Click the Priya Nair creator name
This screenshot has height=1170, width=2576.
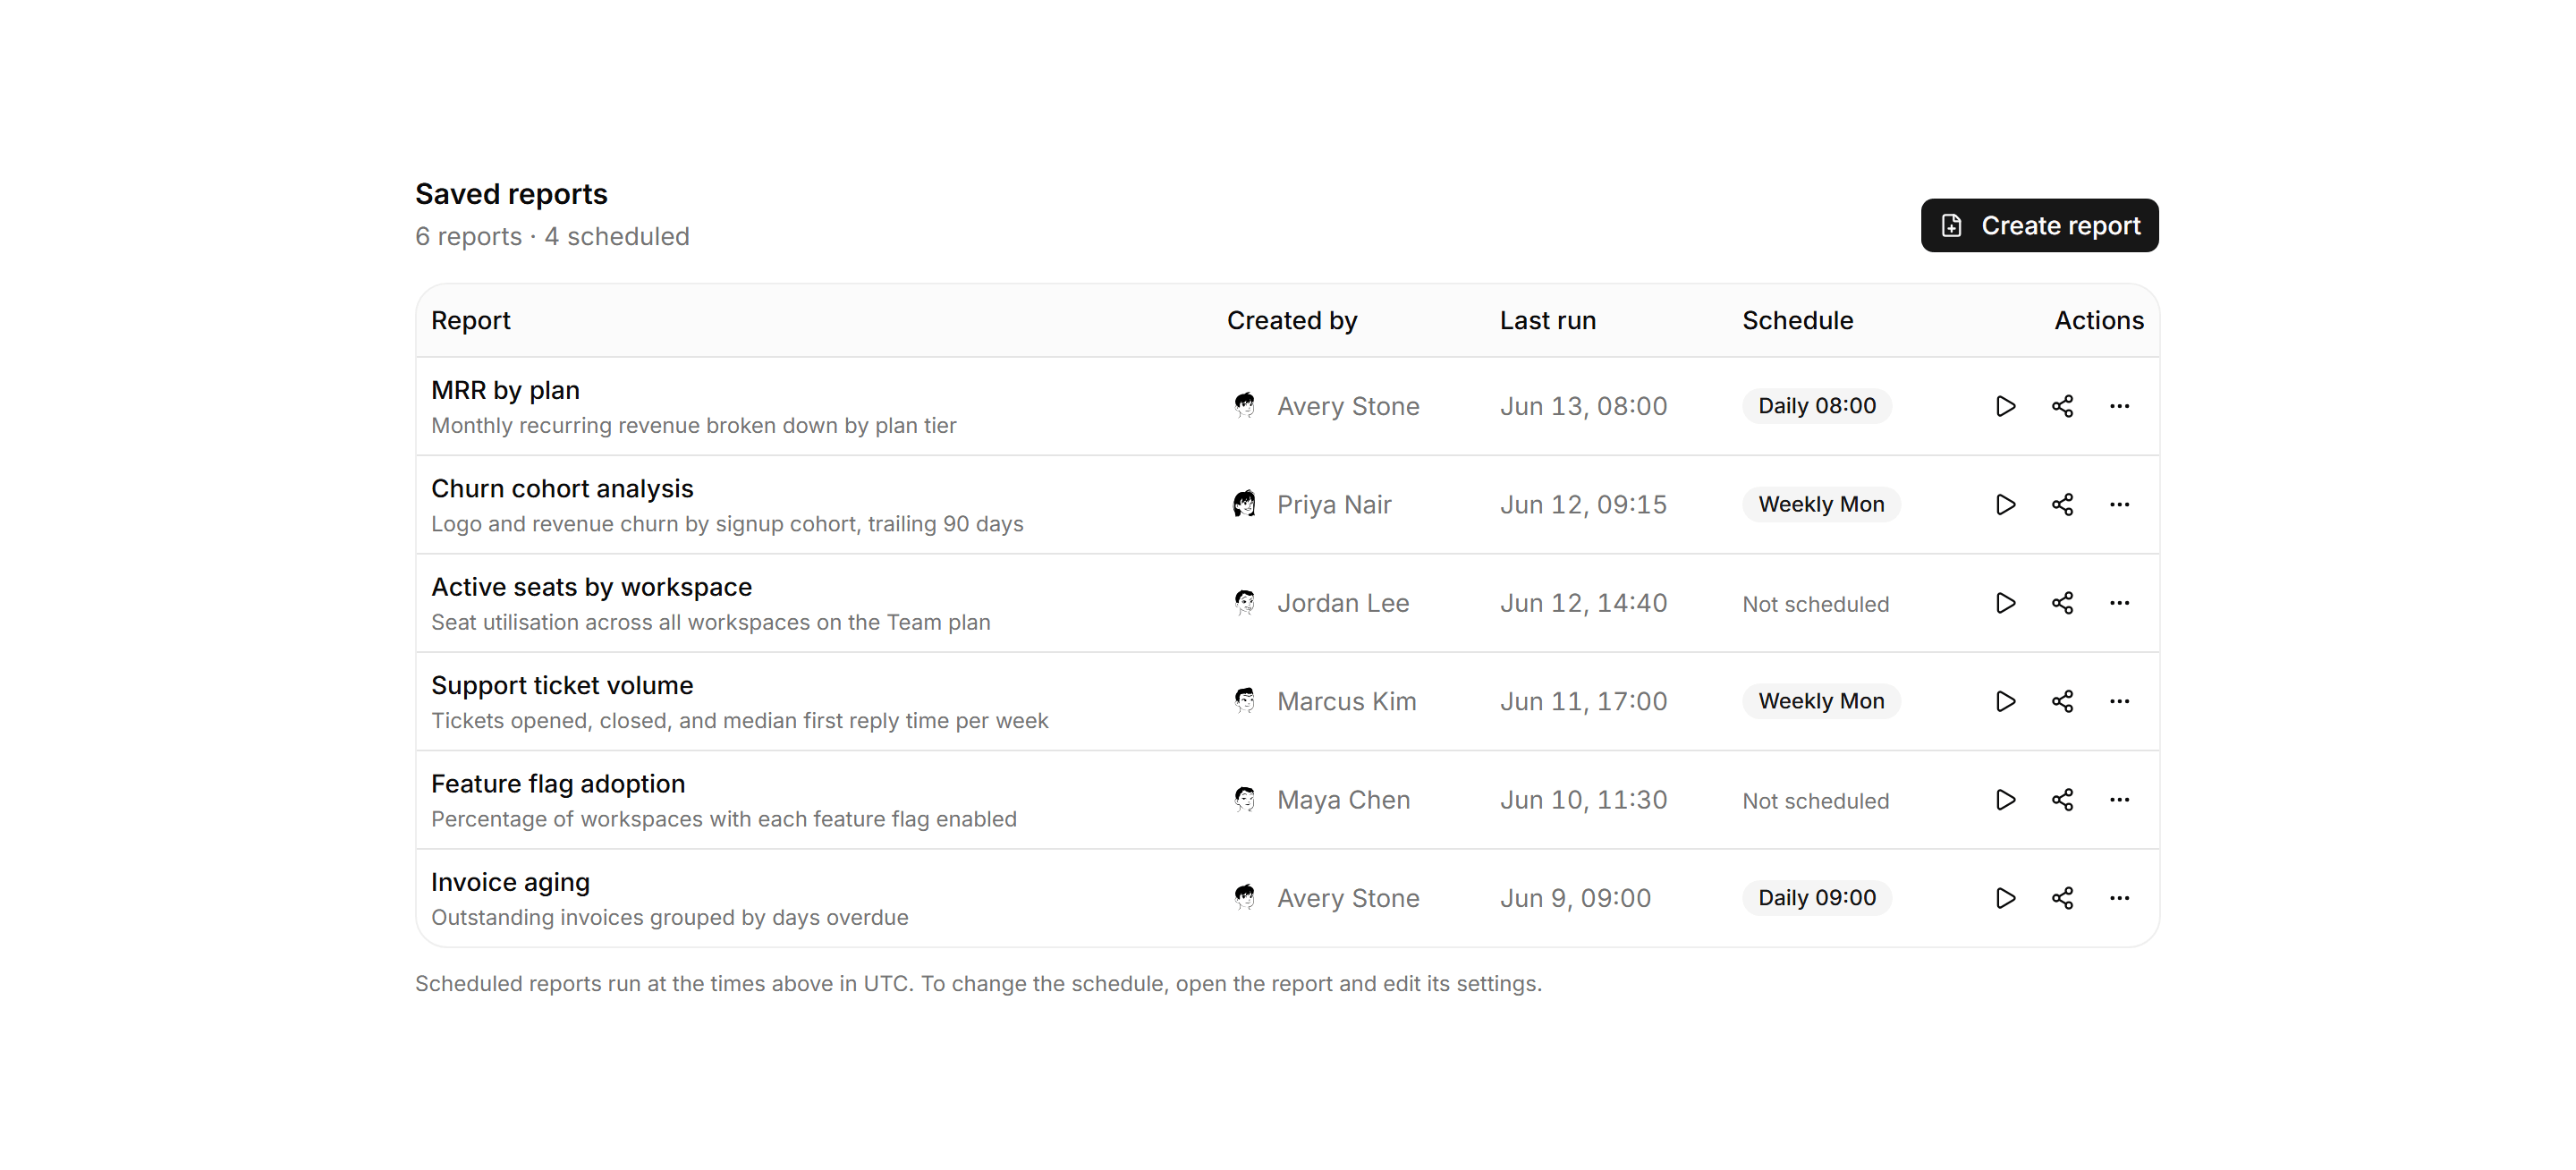[1334, 504]
